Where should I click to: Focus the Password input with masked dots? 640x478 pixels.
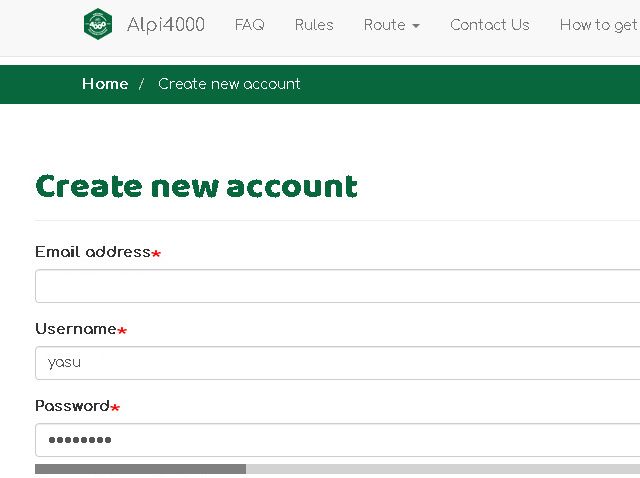pyautogui.click(x=337, y=440)
